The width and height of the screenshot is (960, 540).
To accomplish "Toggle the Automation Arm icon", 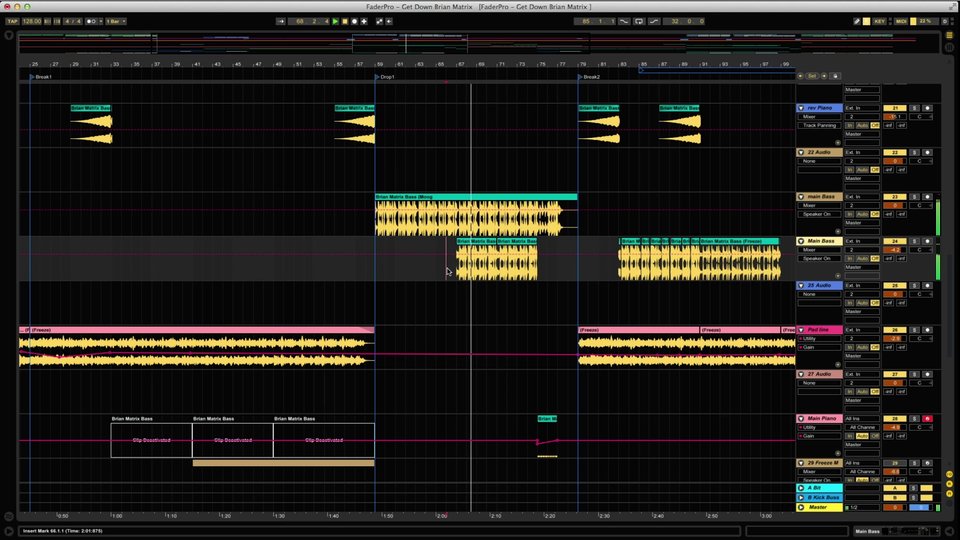I will tap(380, 21).
